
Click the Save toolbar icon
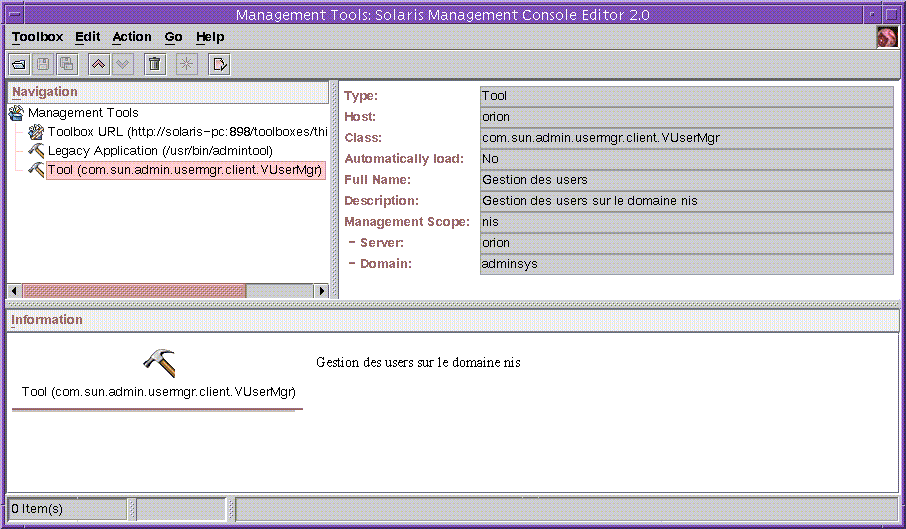tap(43, 64)
